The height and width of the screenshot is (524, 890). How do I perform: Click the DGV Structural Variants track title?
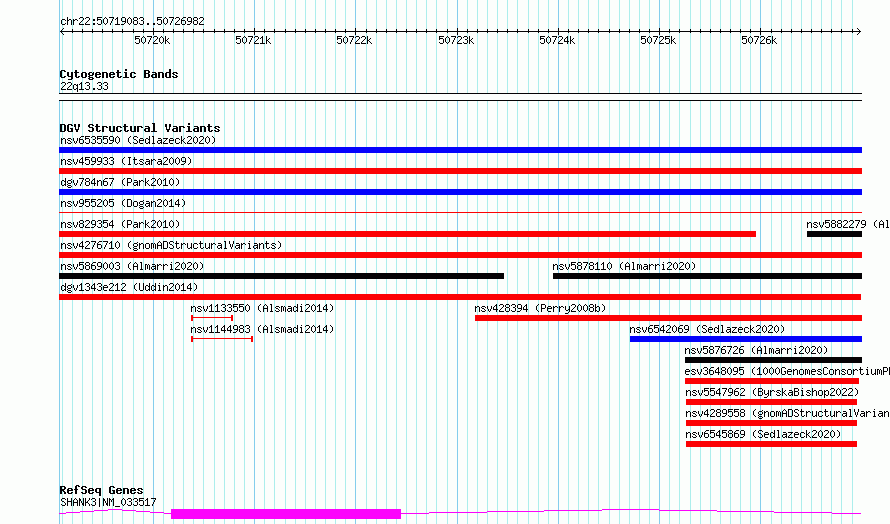pyautogui.click(x=140, y=128)
